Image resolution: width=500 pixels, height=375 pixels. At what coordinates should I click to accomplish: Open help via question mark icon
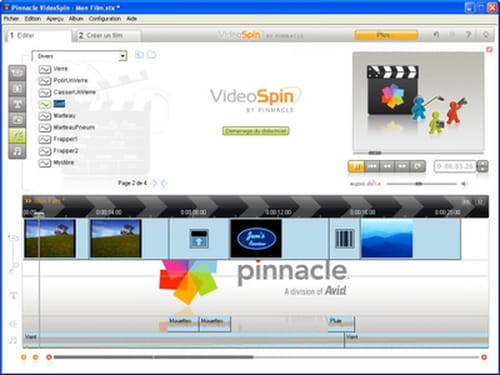468,35
